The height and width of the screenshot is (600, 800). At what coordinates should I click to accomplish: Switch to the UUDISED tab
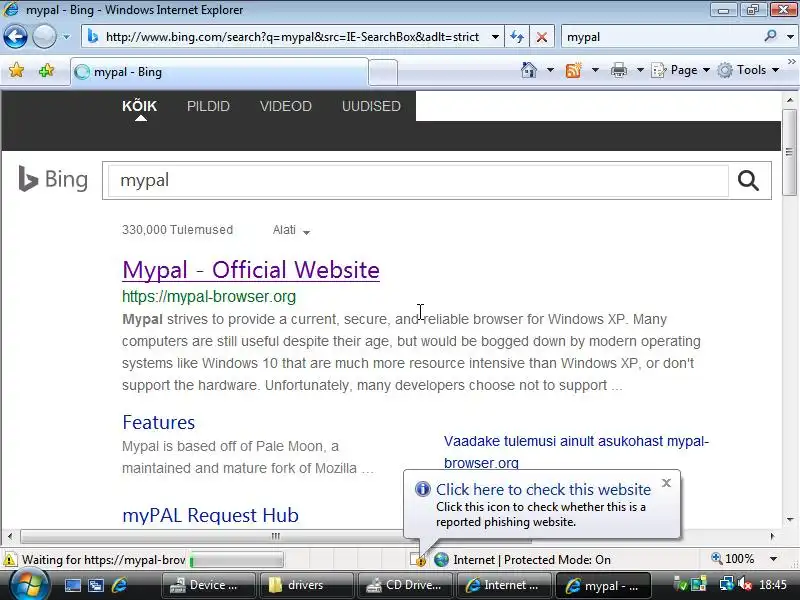click(371, 106)
